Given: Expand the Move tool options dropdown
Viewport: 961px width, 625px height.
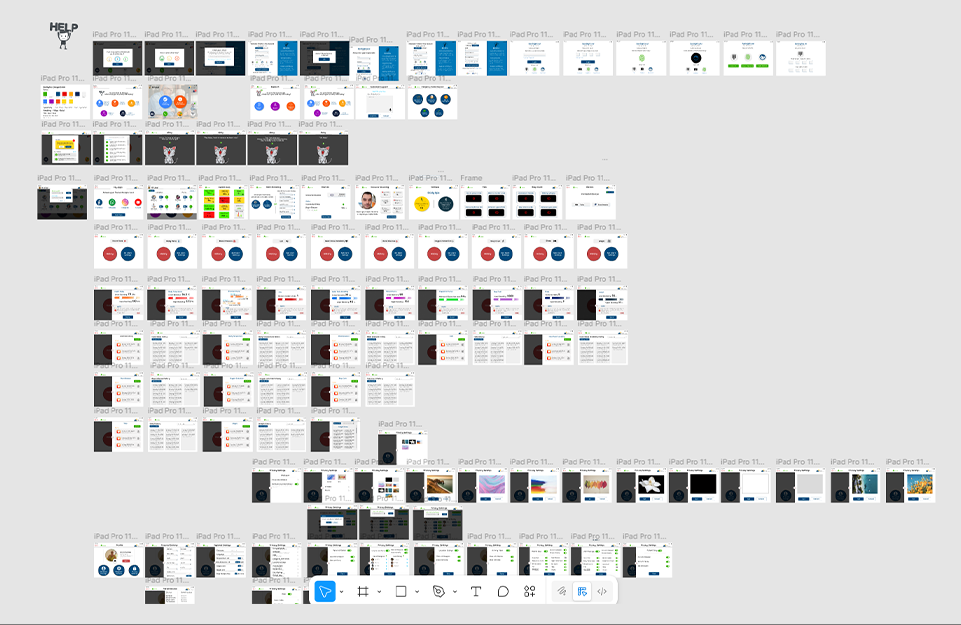Looking at the screenshot, I should [x=342, y=592].
